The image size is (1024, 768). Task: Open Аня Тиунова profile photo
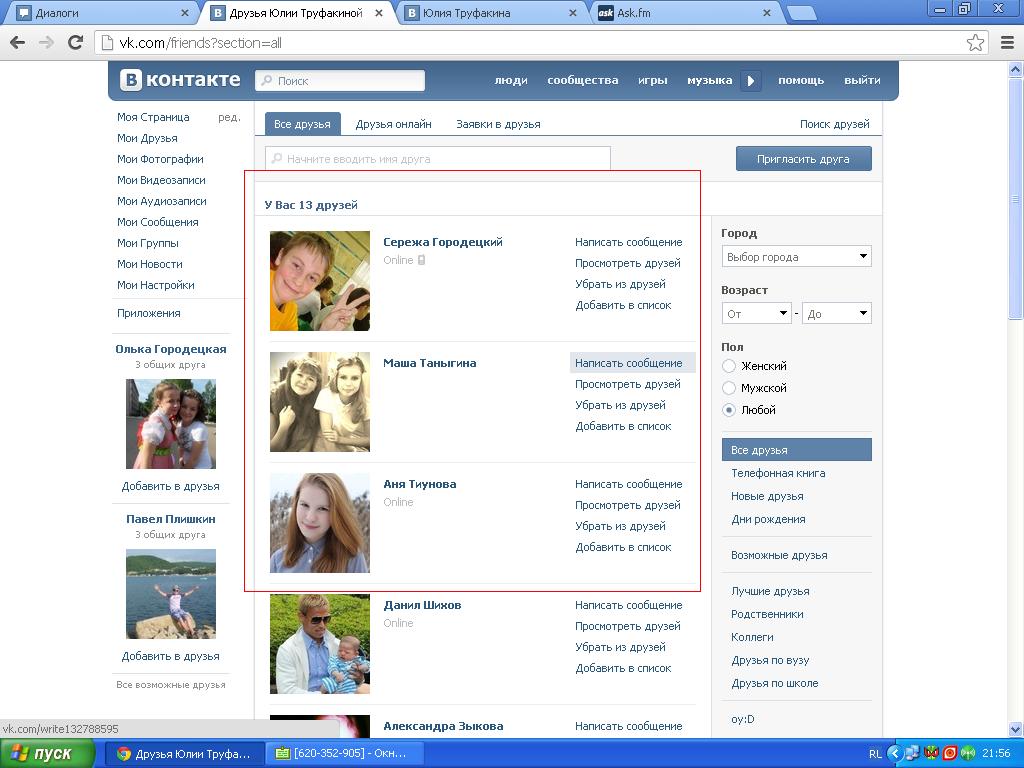320,523
